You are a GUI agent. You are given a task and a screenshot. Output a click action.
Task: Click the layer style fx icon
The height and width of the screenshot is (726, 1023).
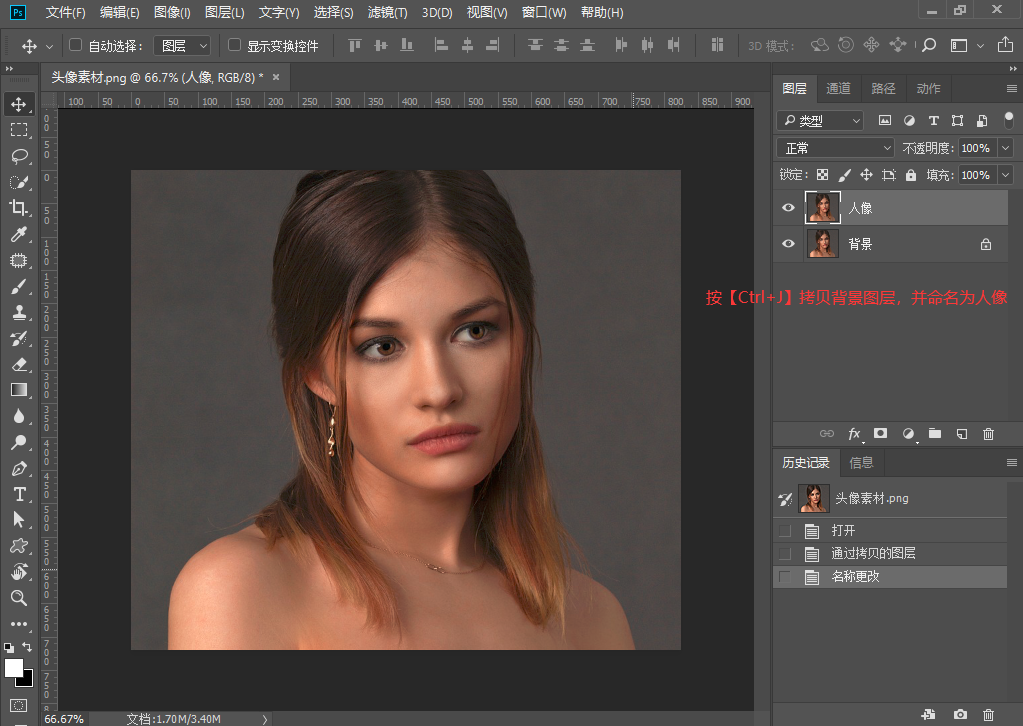coord(854,434)
